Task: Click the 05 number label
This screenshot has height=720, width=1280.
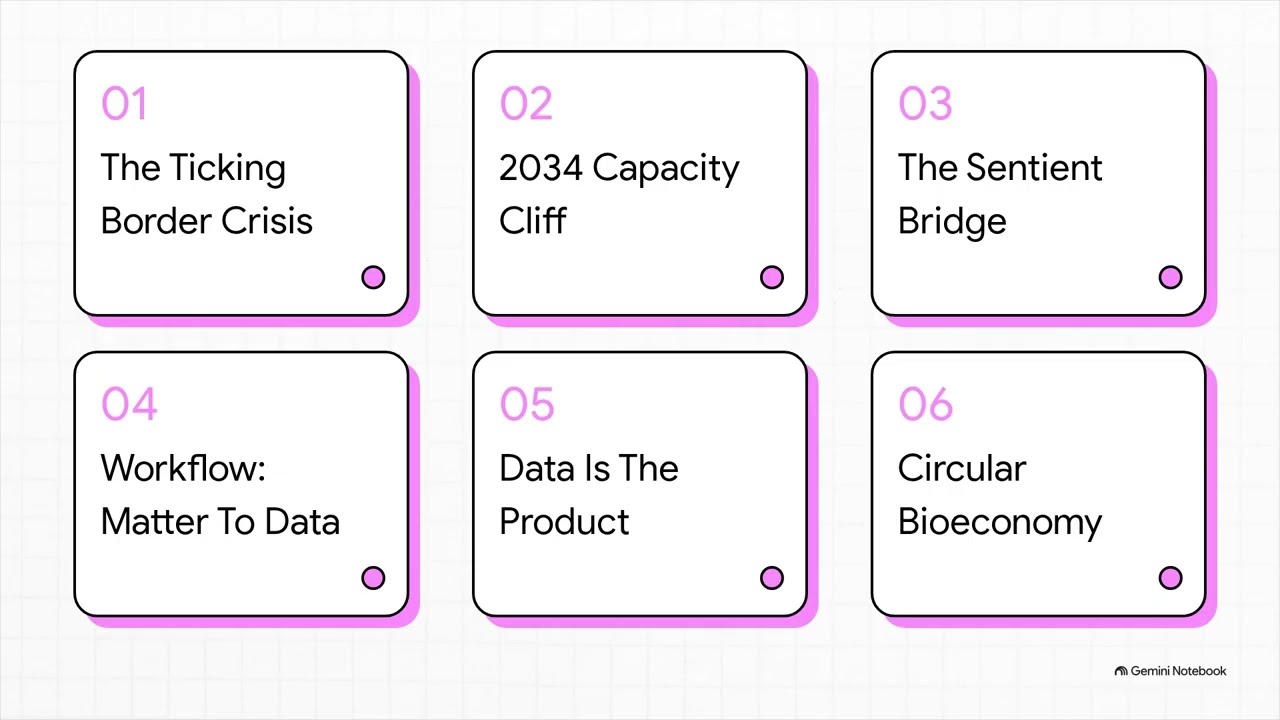Action: 527,405
